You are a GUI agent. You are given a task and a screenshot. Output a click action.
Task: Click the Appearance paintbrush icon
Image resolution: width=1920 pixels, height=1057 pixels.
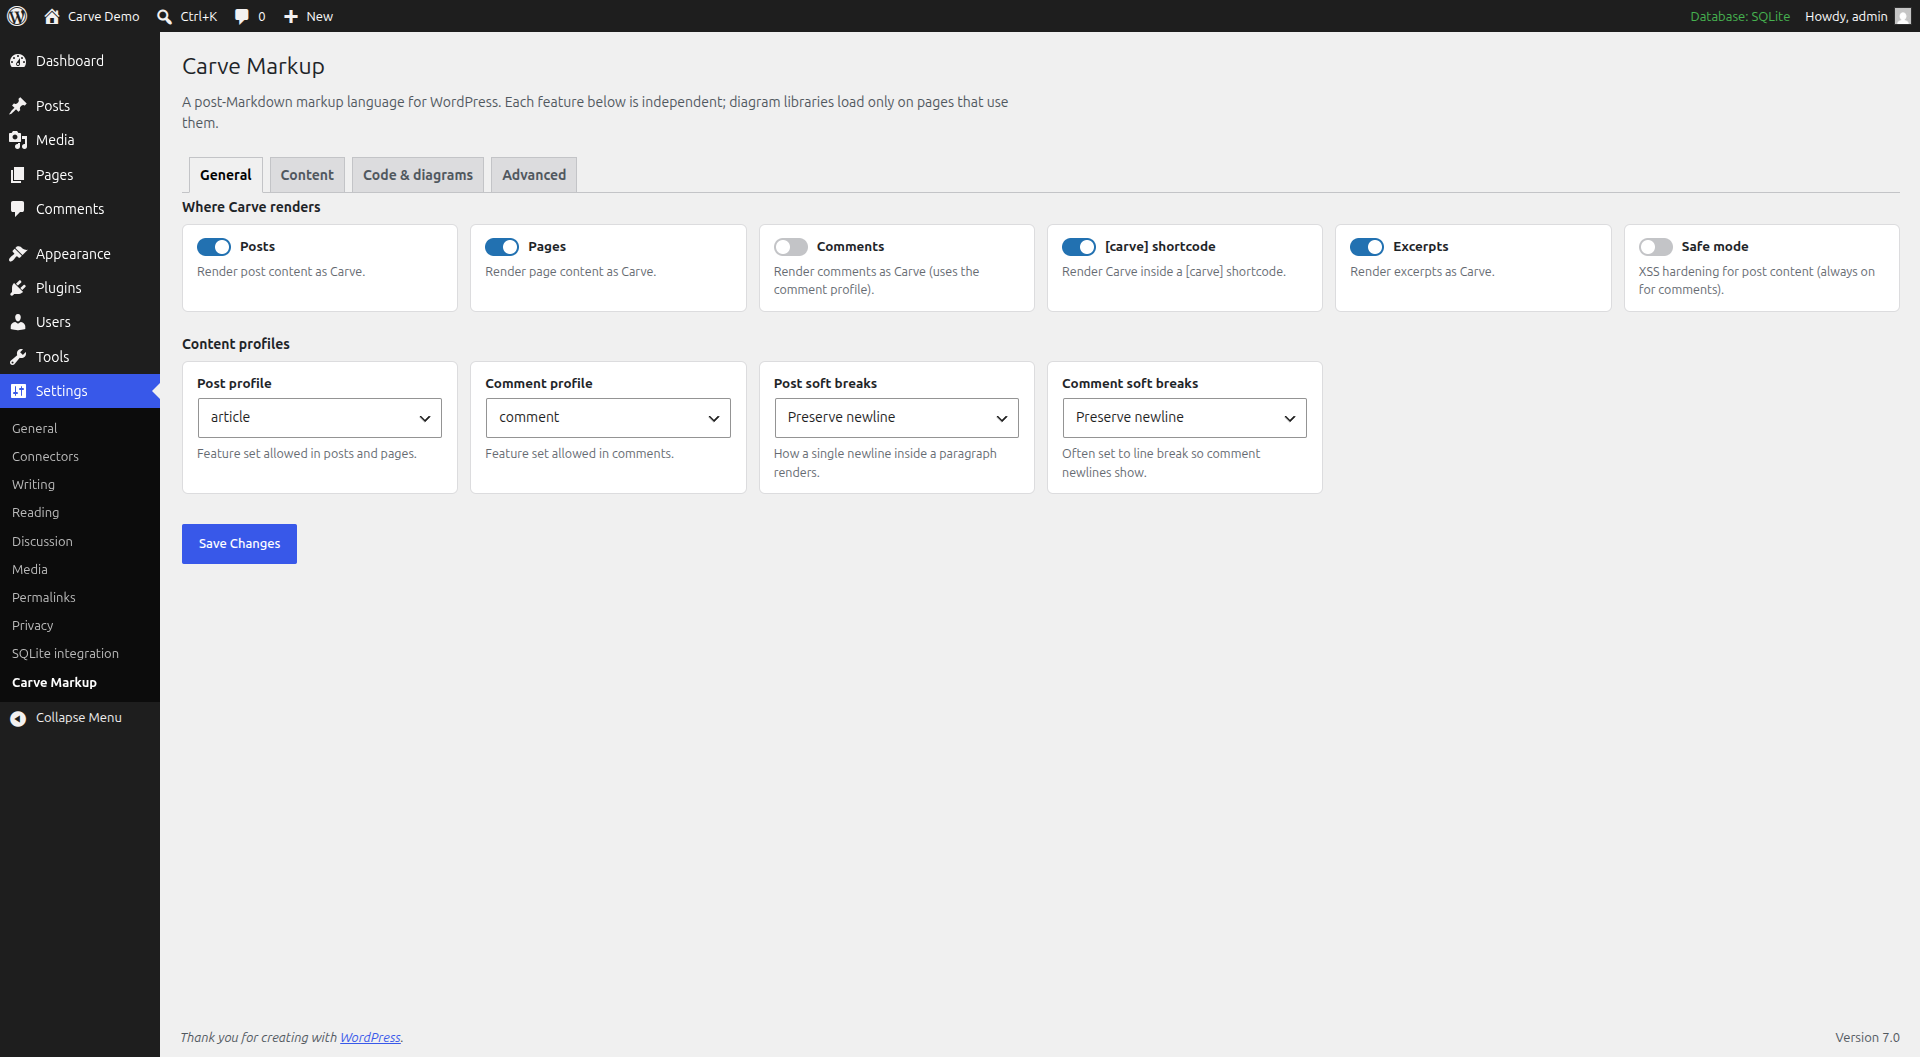[18, 254]
